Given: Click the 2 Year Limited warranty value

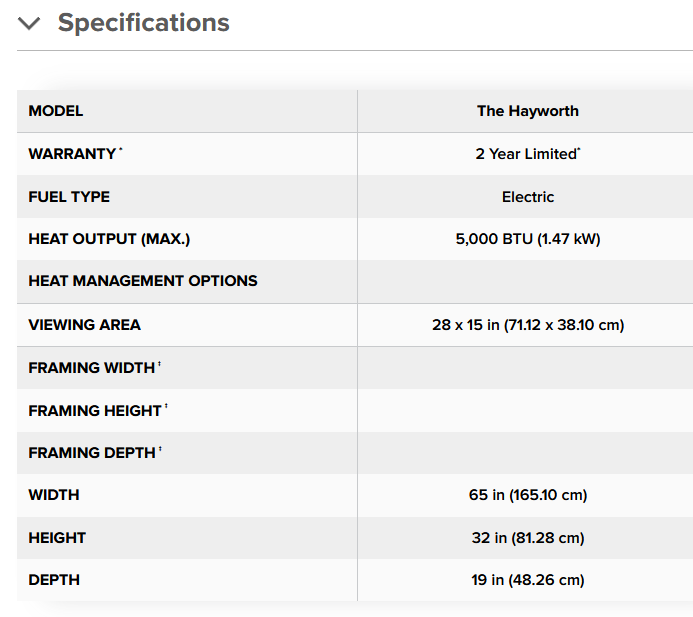Looking at the screenshot, I should tap(527, 154).
